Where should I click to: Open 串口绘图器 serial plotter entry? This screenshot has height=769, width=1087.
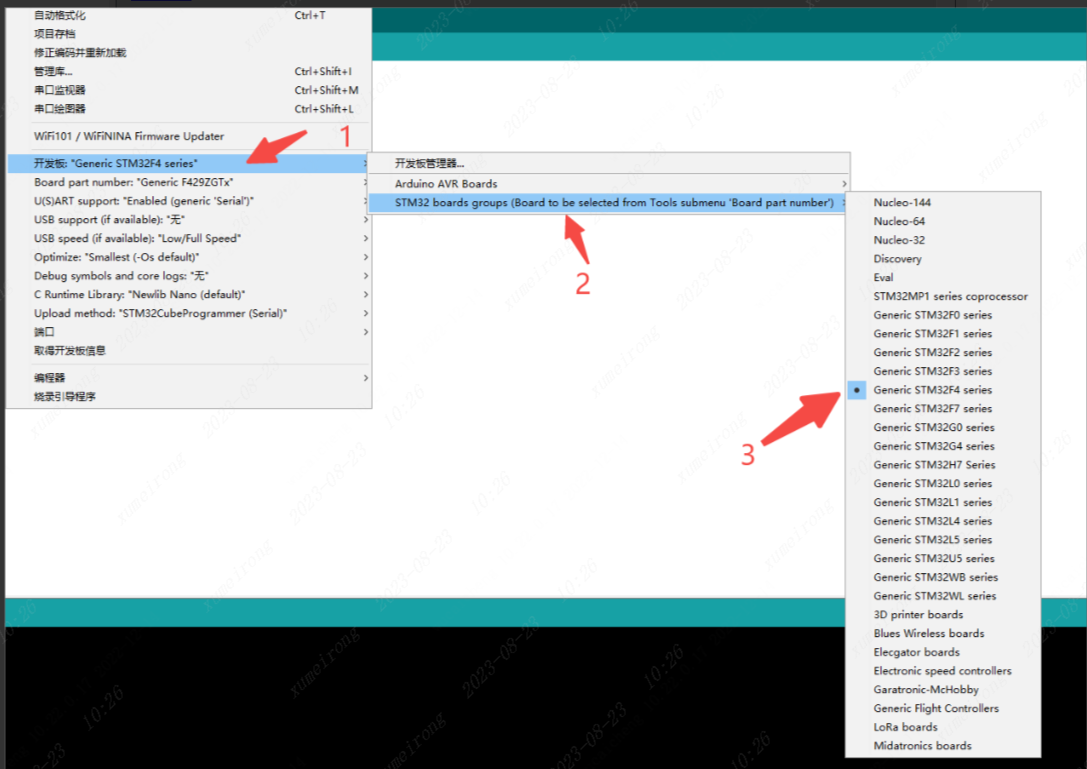point(189,108)
